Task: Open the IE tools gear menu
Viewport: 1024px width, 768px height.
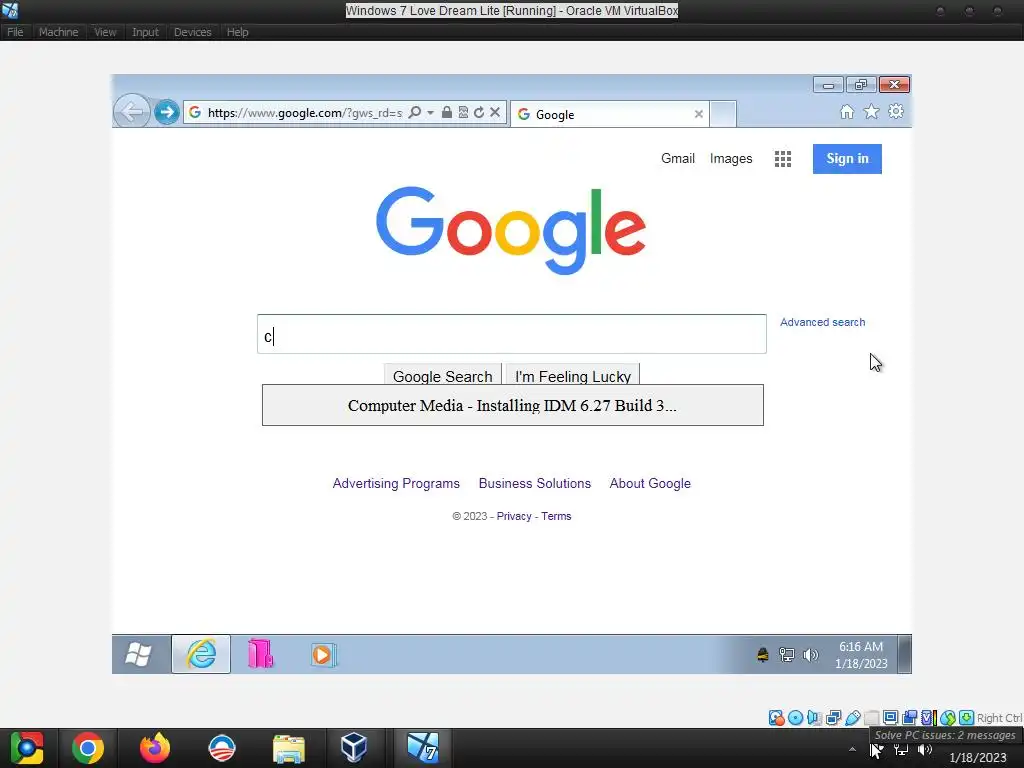Action: pos(896,111)
